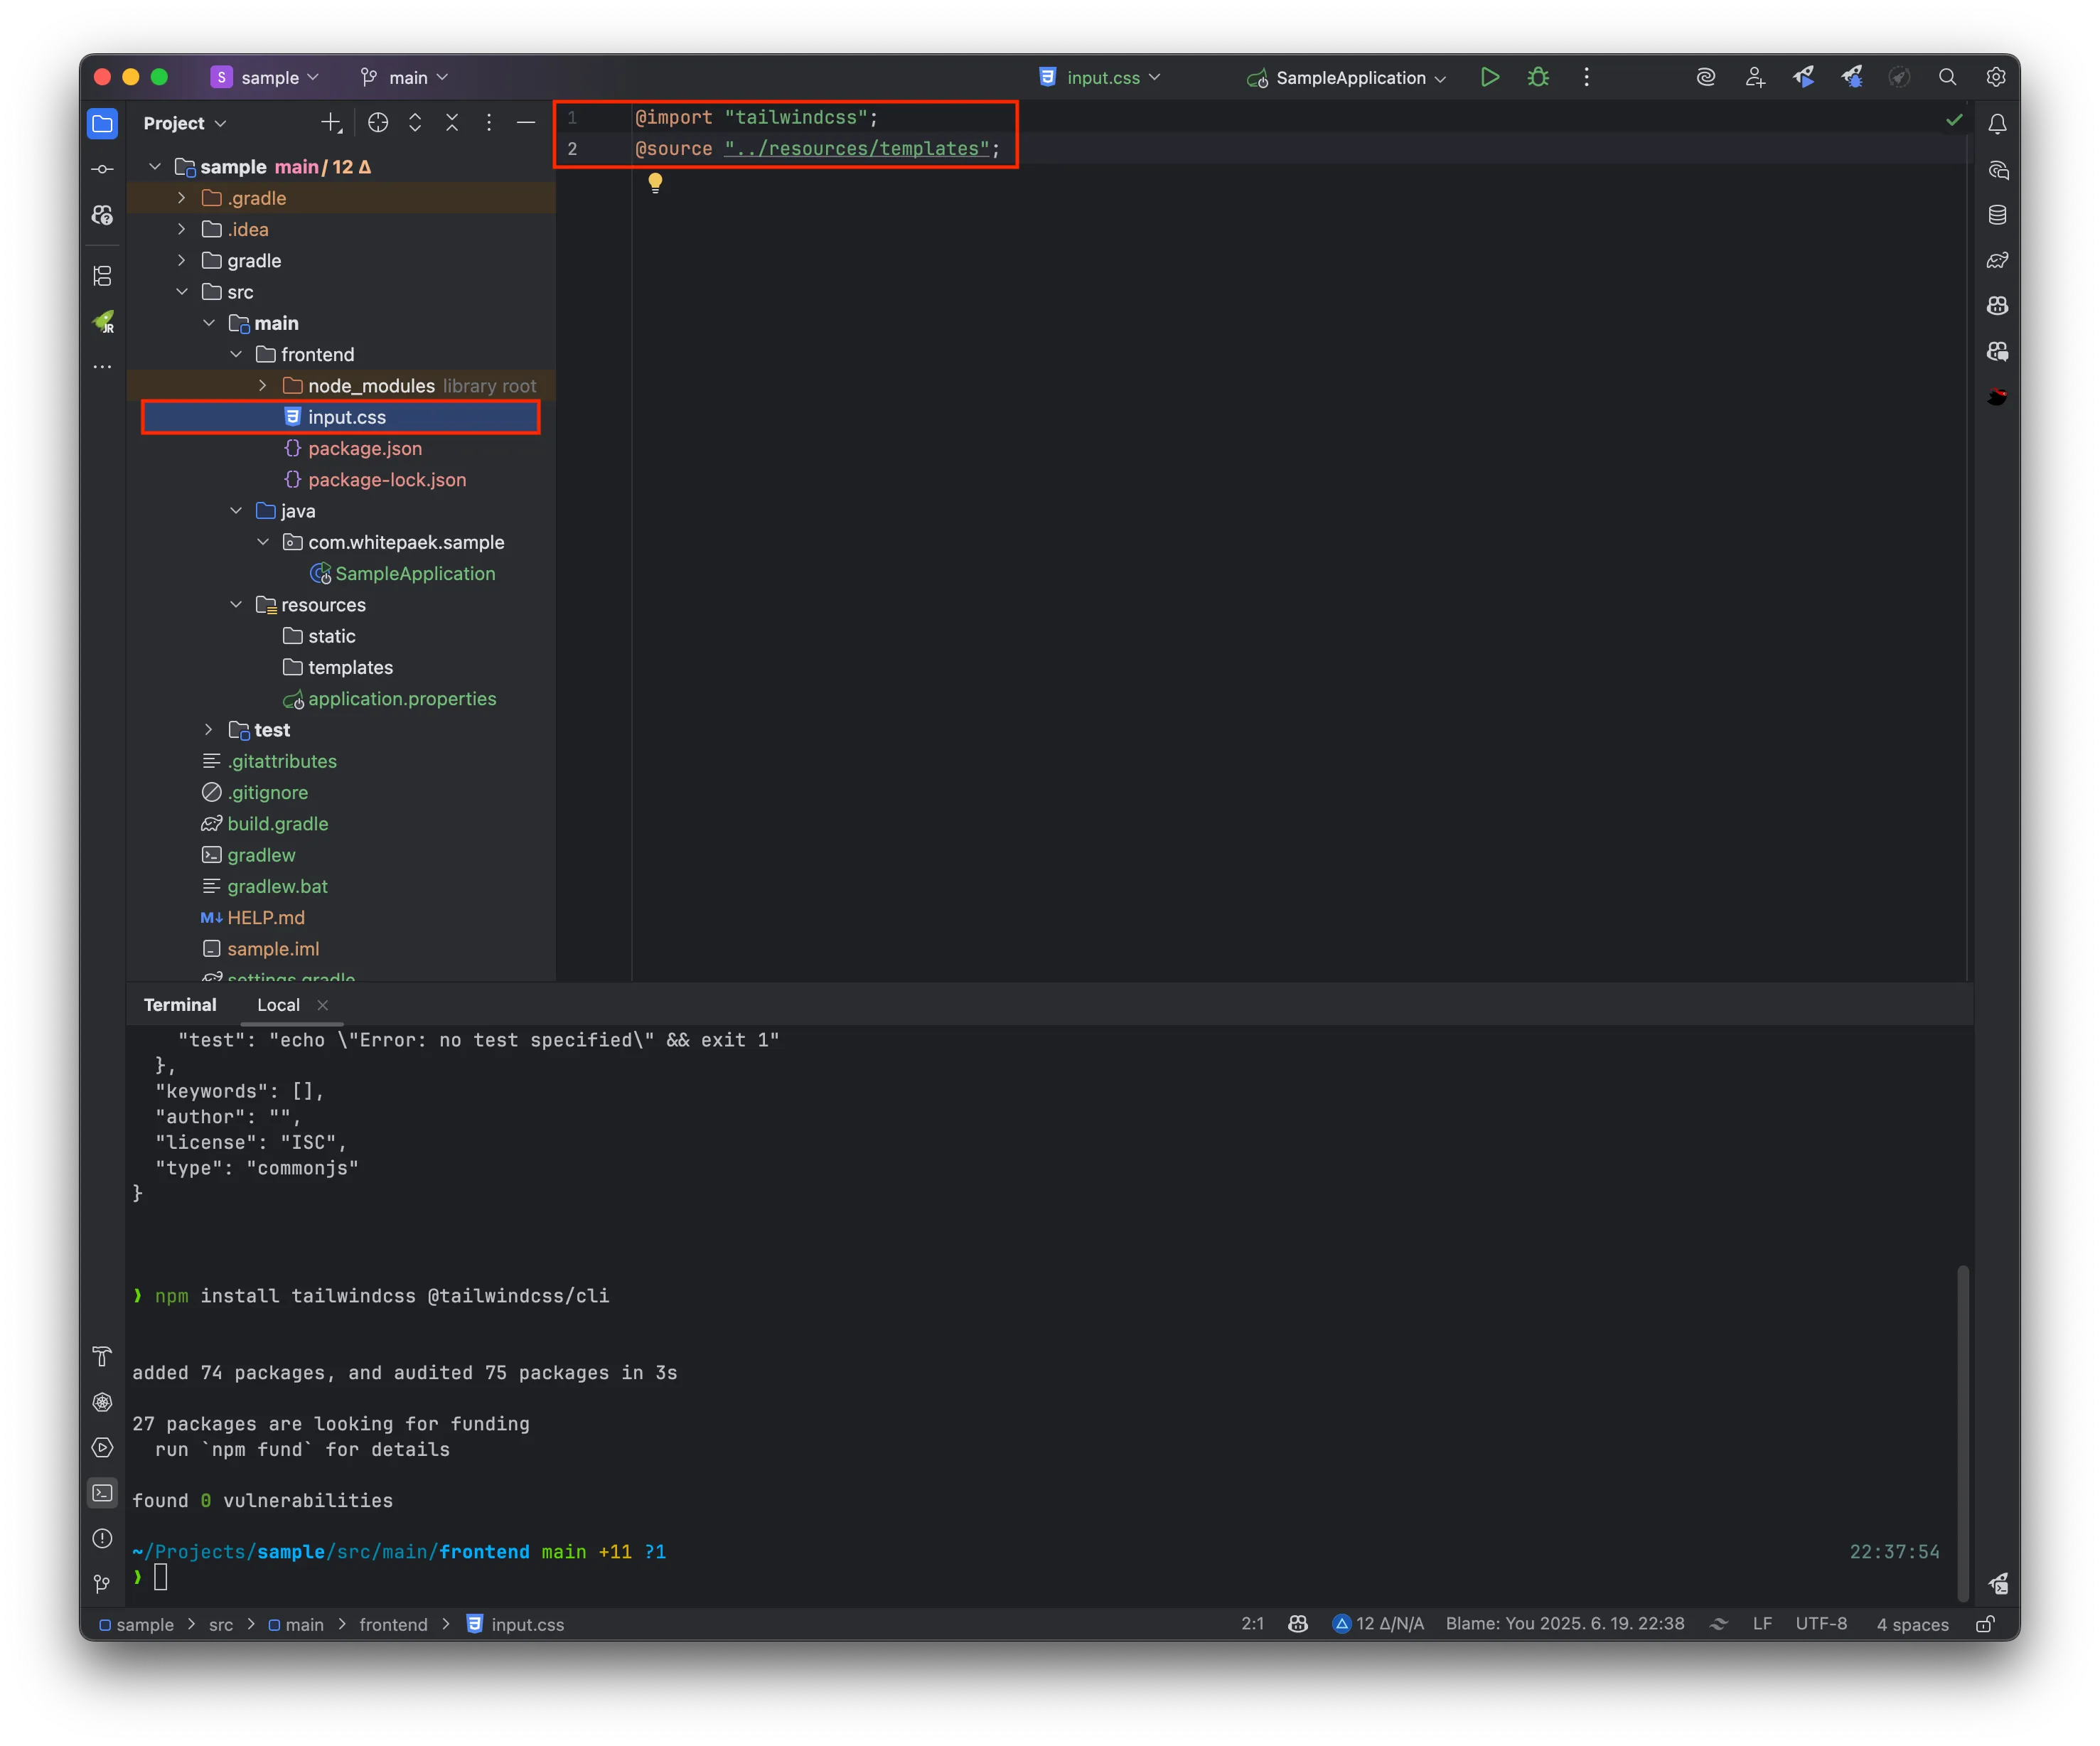Expand the .idea folder

(x=181, y=229)
